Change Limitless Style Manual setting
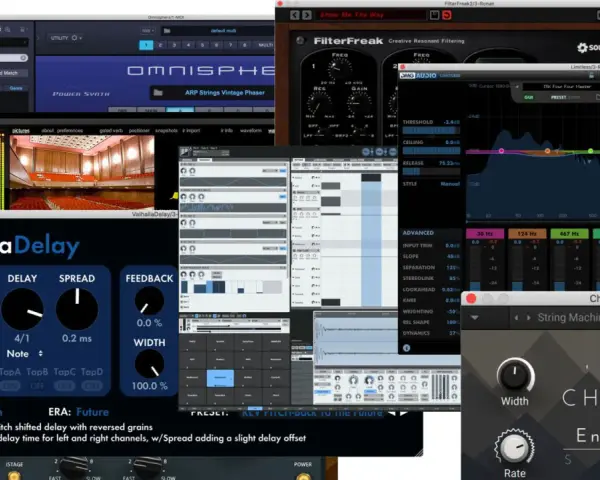Viewport: 600px width, 480px height. [x=450, y=184]
